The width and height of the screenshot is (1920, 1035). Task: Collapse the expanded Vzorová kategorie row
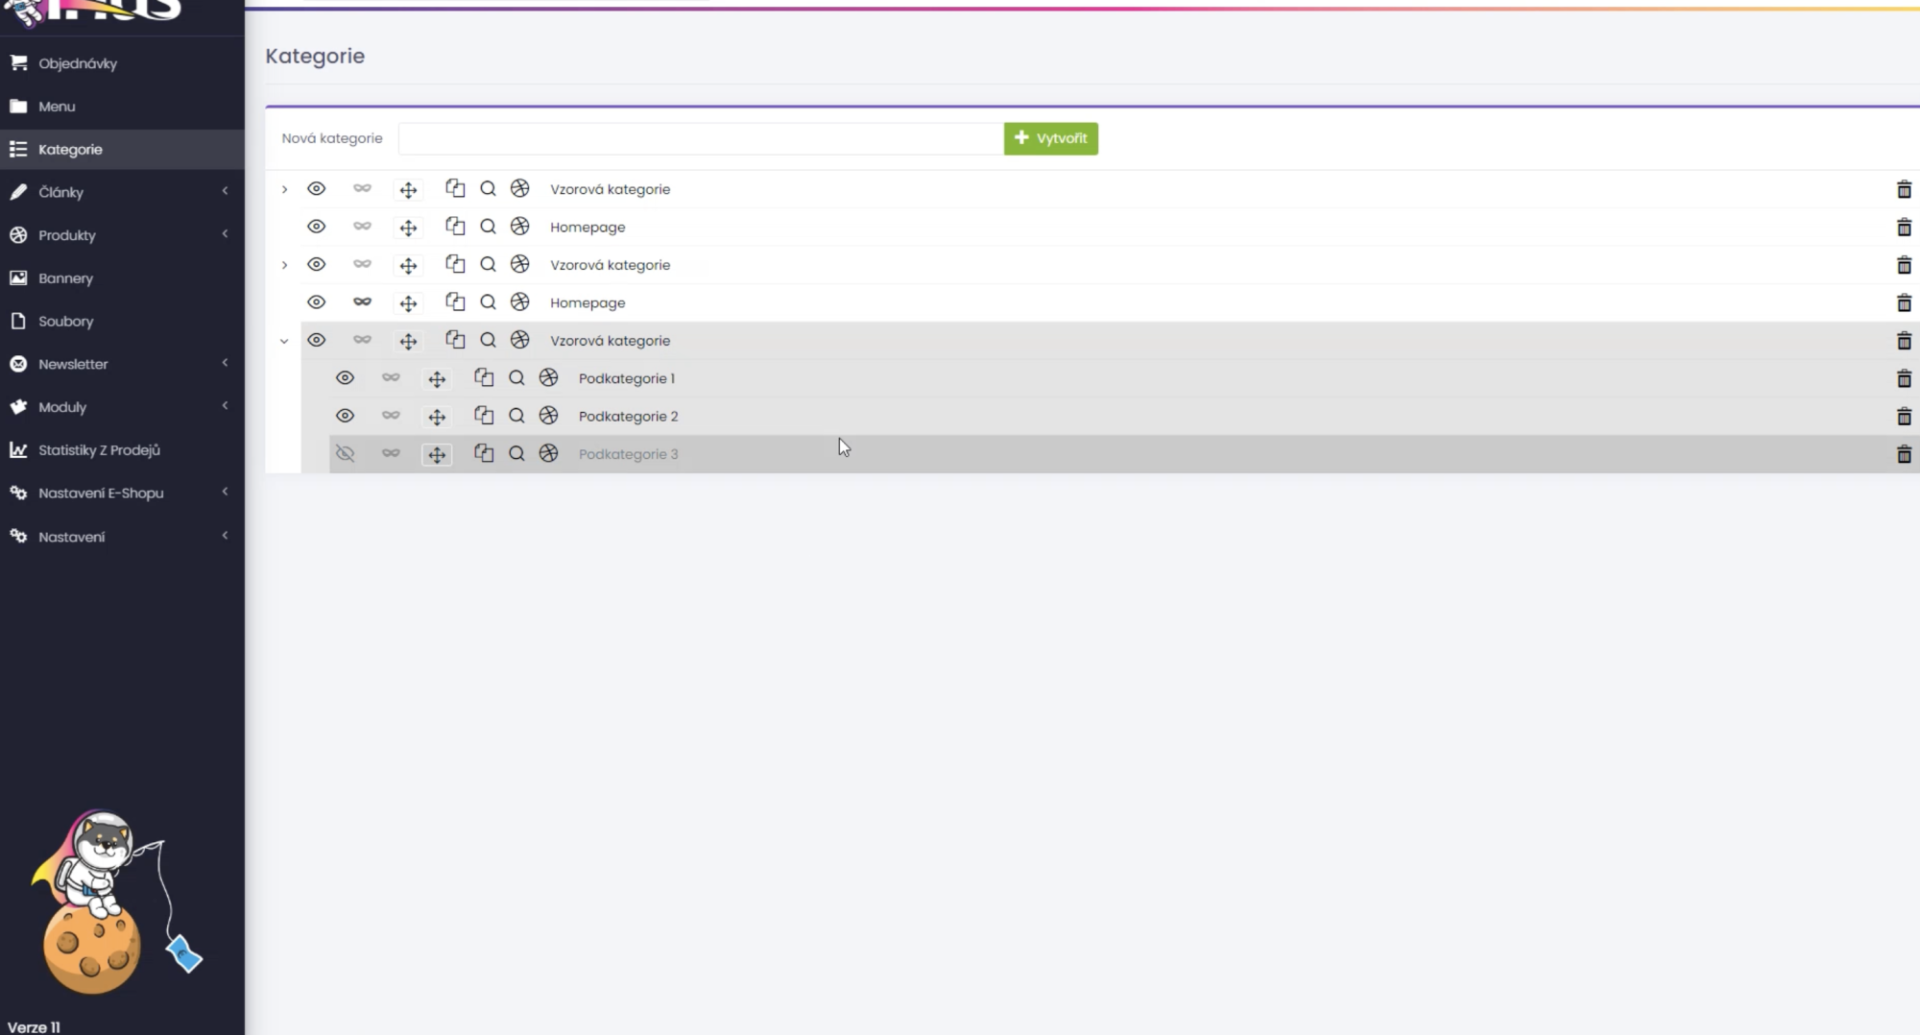(x=284, y=341)
